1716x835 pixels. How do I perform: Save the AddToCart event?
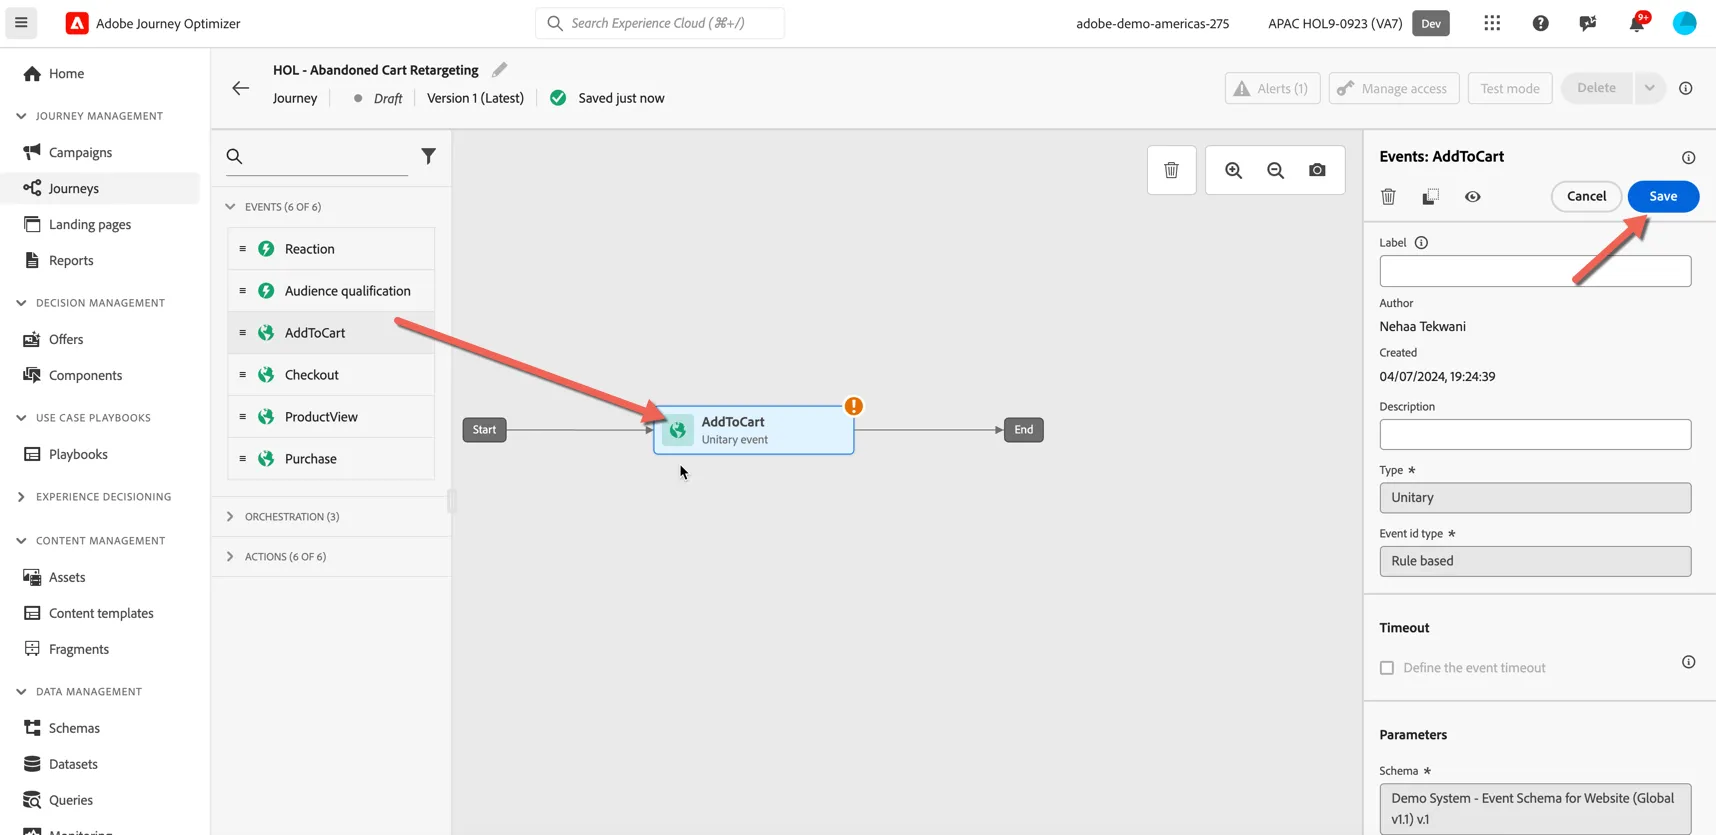click(x=1663, y=196)
